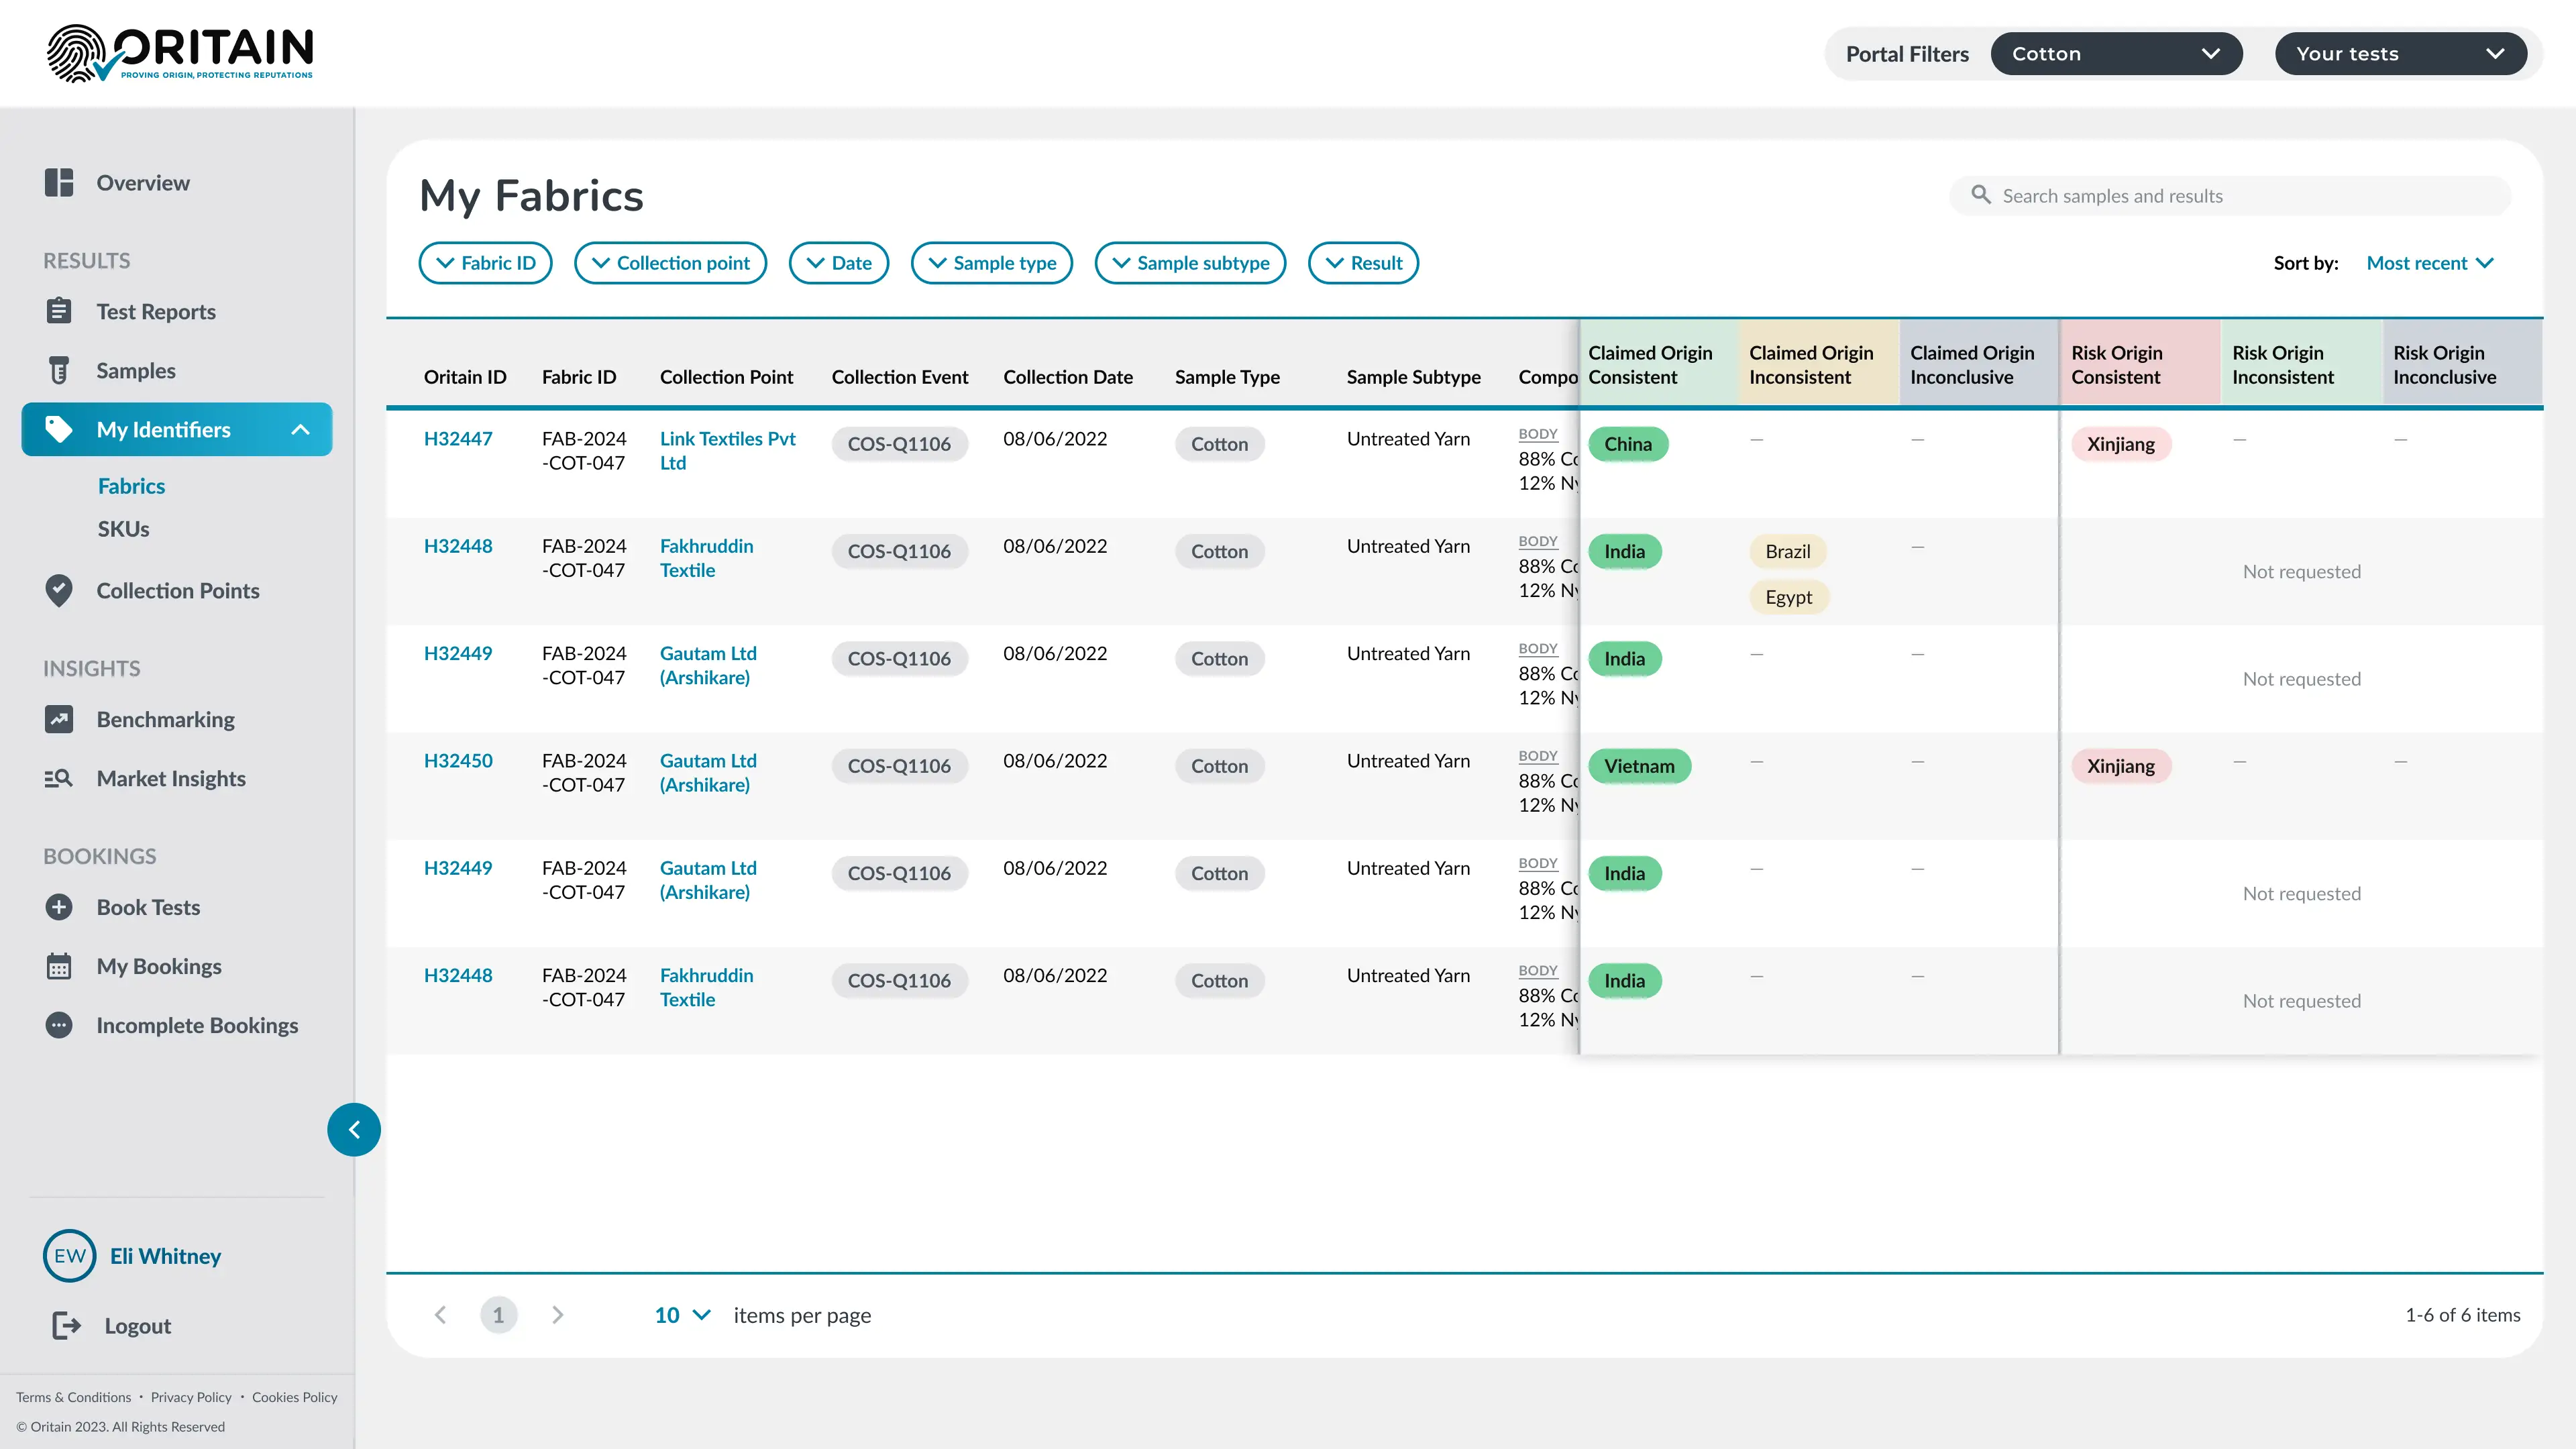
Task: Click the My Identifiers tag icon
Action: (x=59, y=429)
